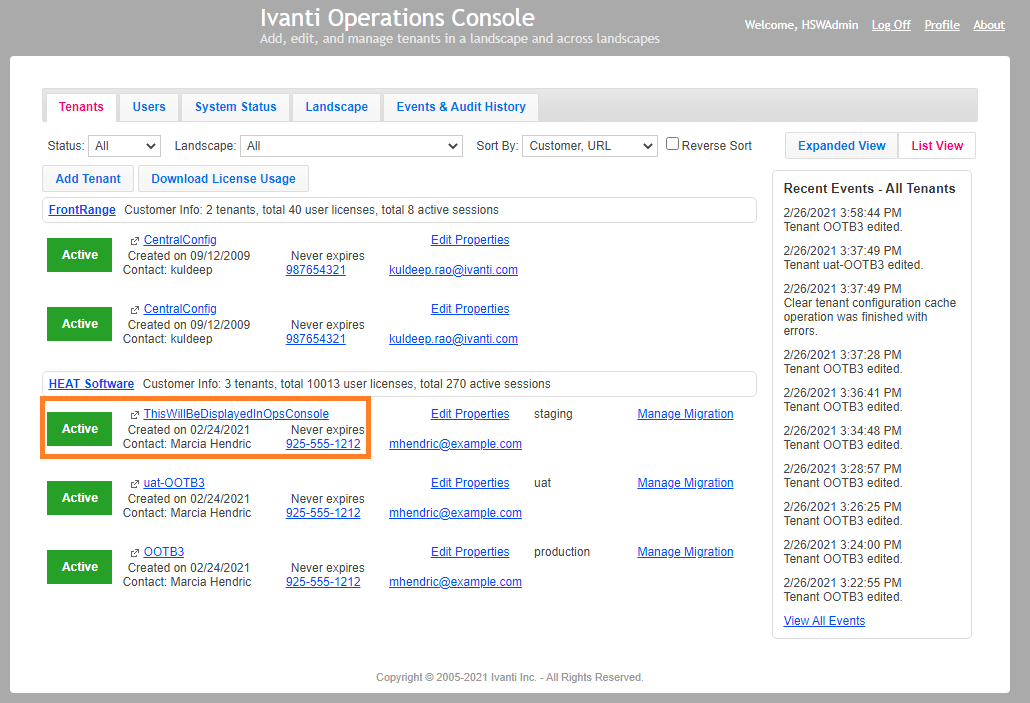The image size is (1030, 703).
Task: Open the Sort By dropdown
Action: 589,144
